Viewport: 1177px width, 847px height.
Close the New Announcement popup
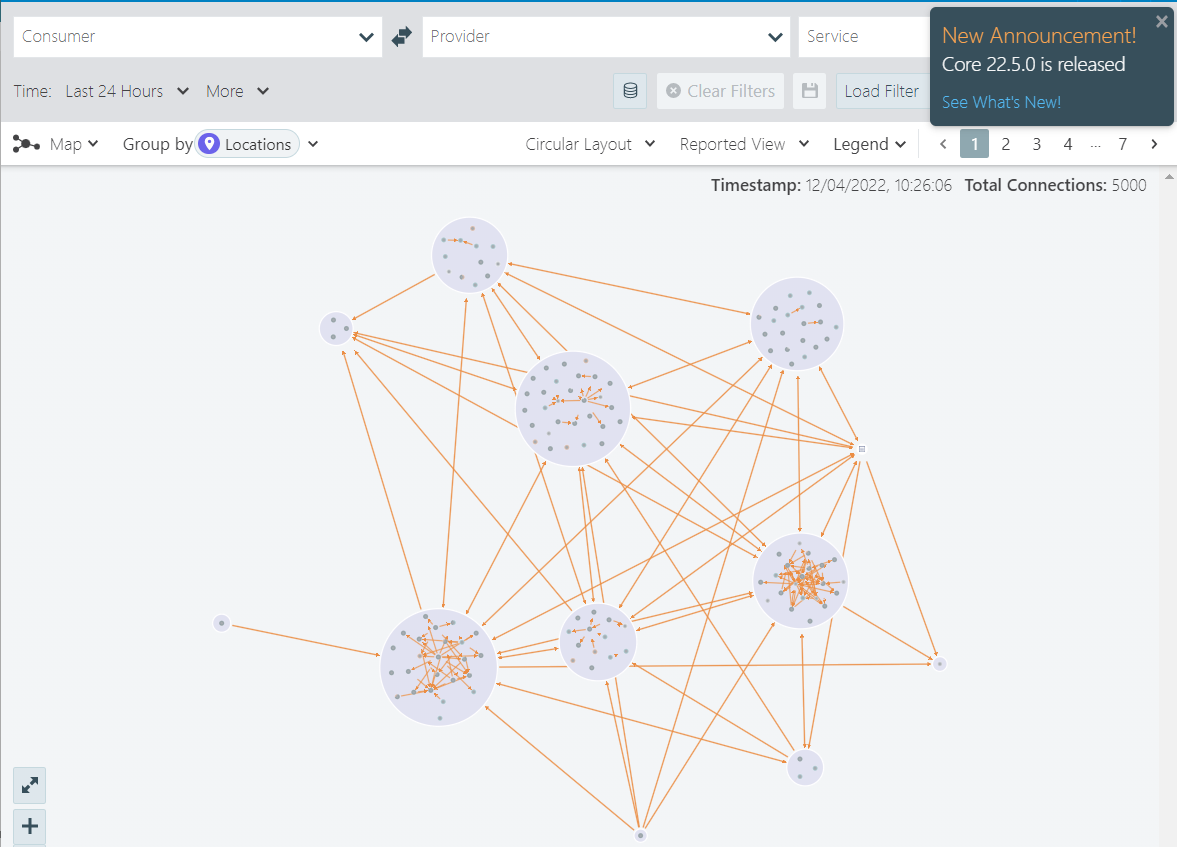(x=1161, y=21)
